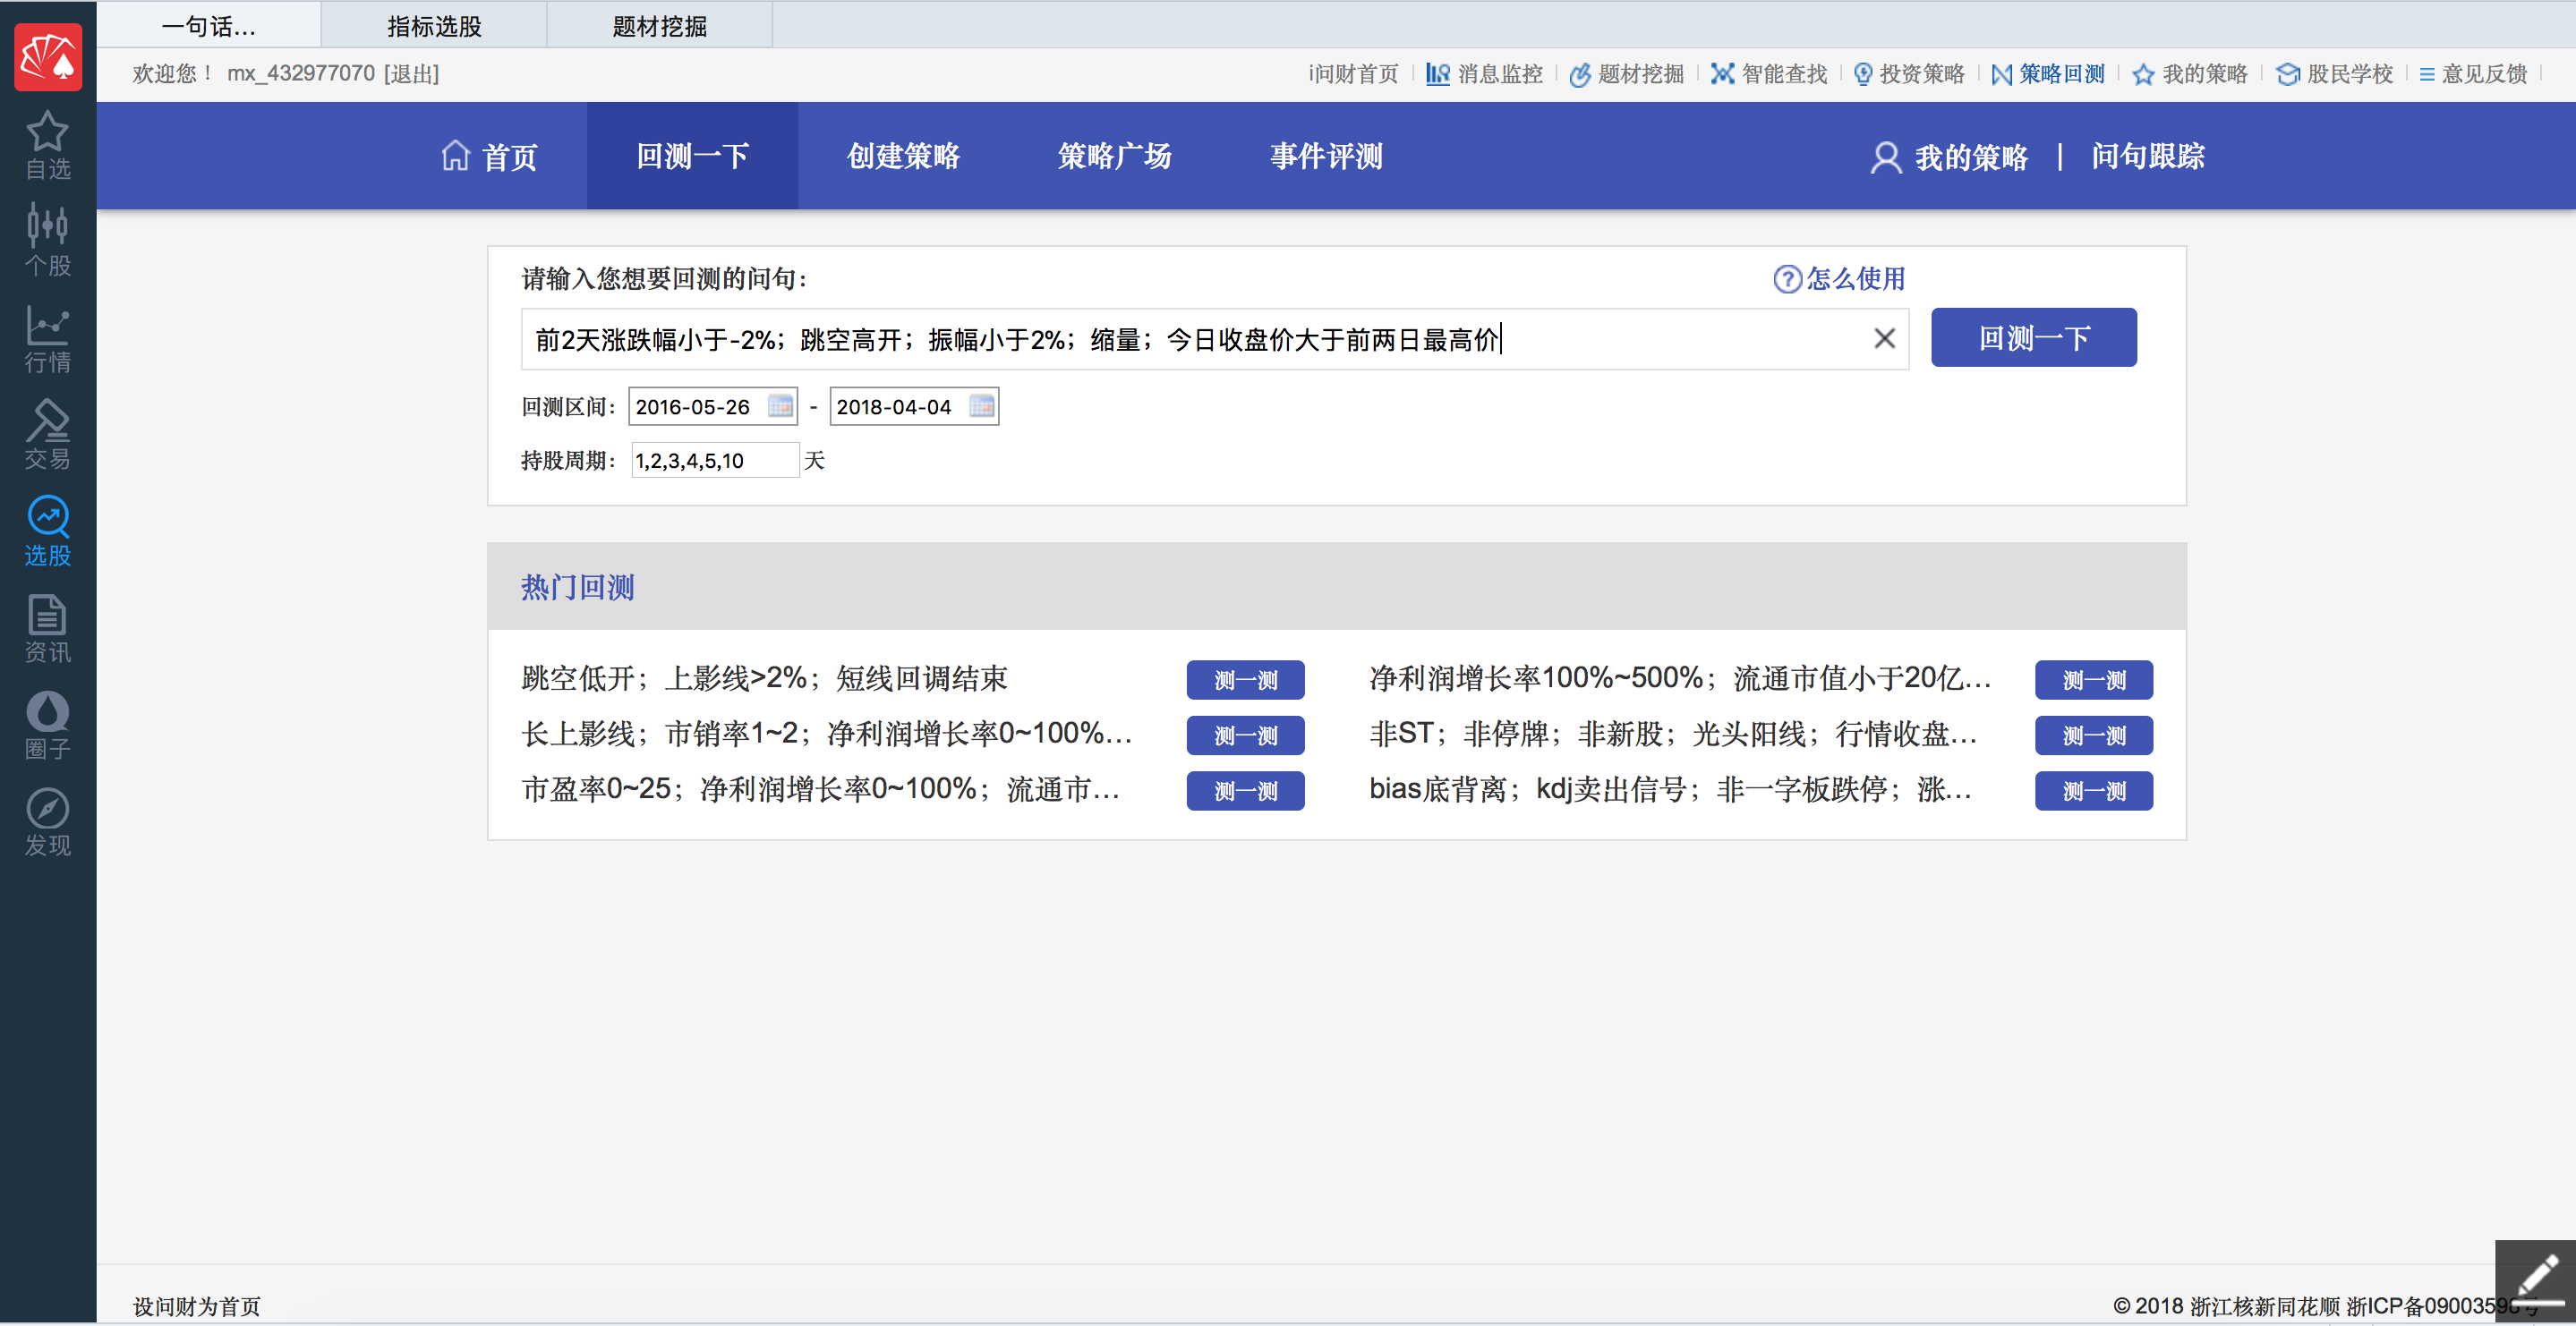Switch to the 指标选股 tab

pos(434,26)
